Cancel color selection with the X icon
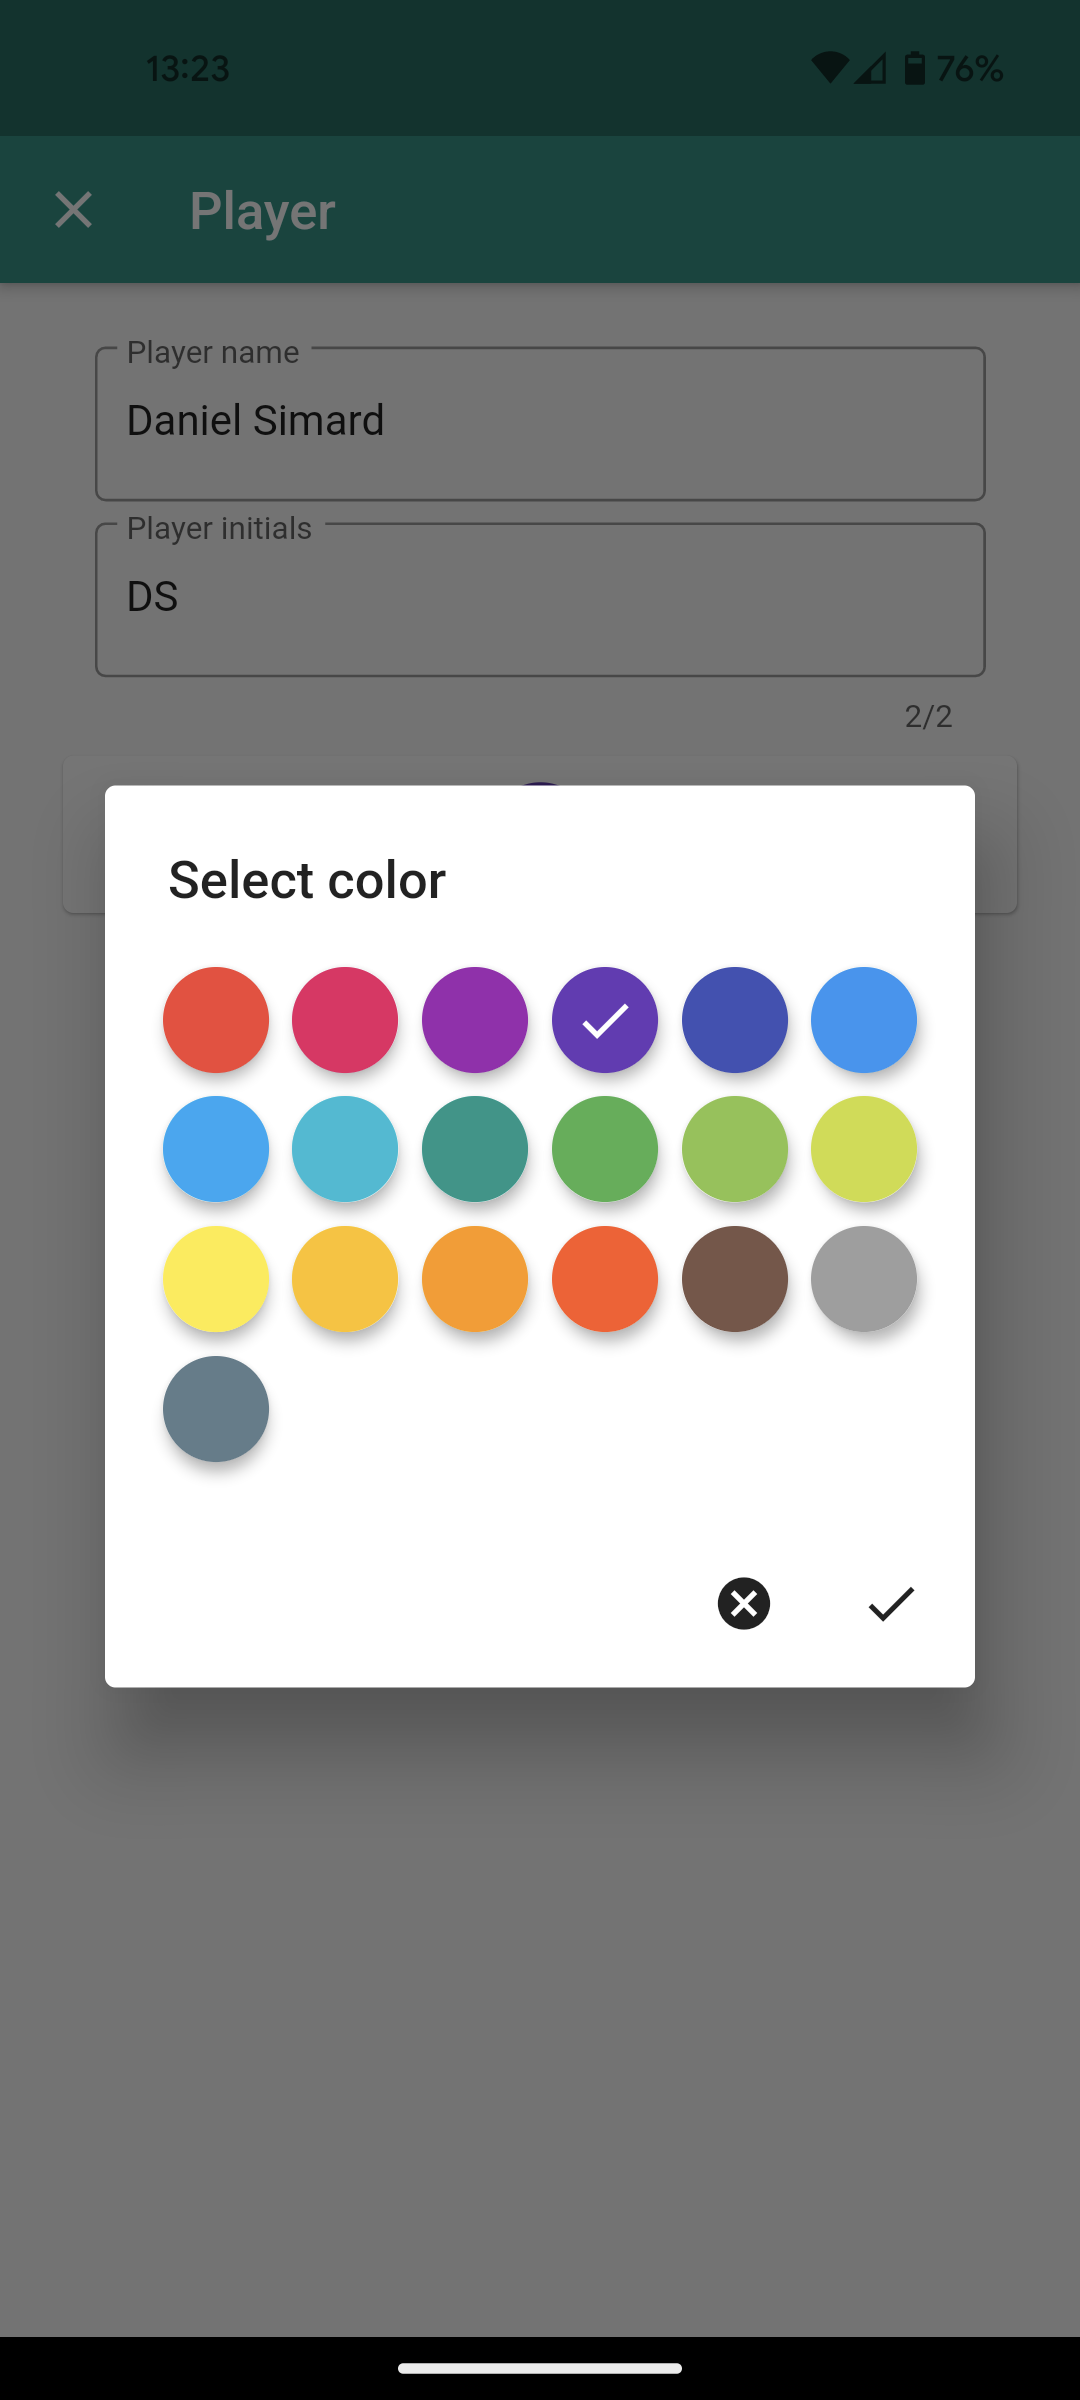Viewport: 1080px width, 2400px height. (x=744, y=1604)
